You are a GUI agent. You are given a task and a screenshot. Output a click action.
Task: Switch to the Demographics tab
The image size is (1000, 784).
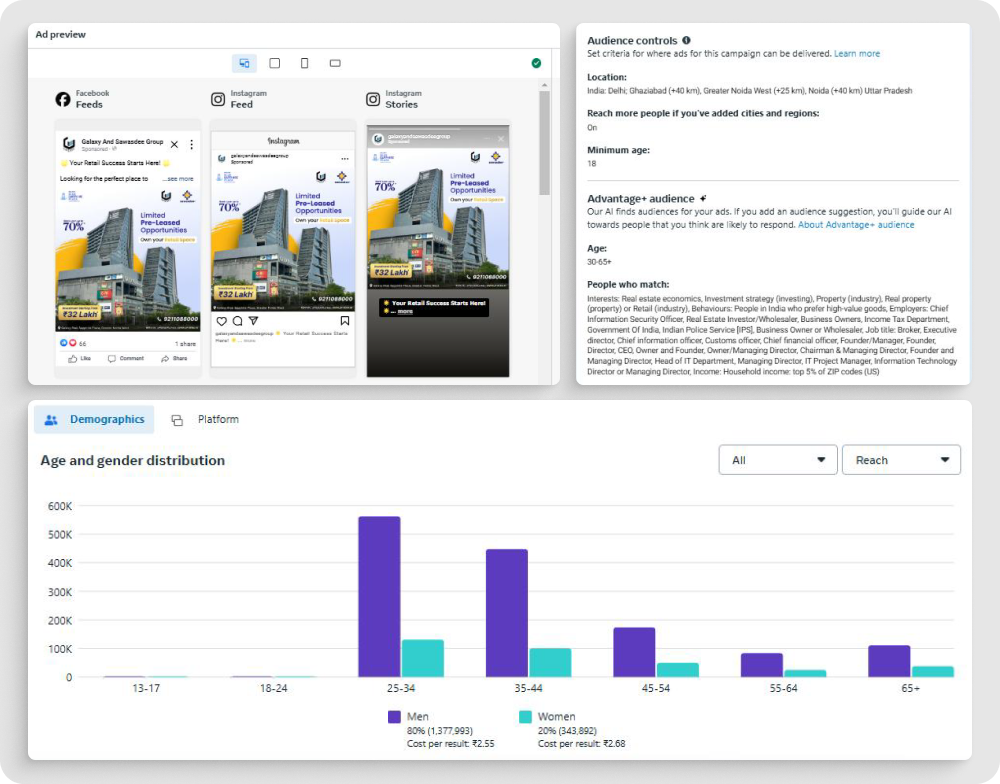tap(95, 420)
